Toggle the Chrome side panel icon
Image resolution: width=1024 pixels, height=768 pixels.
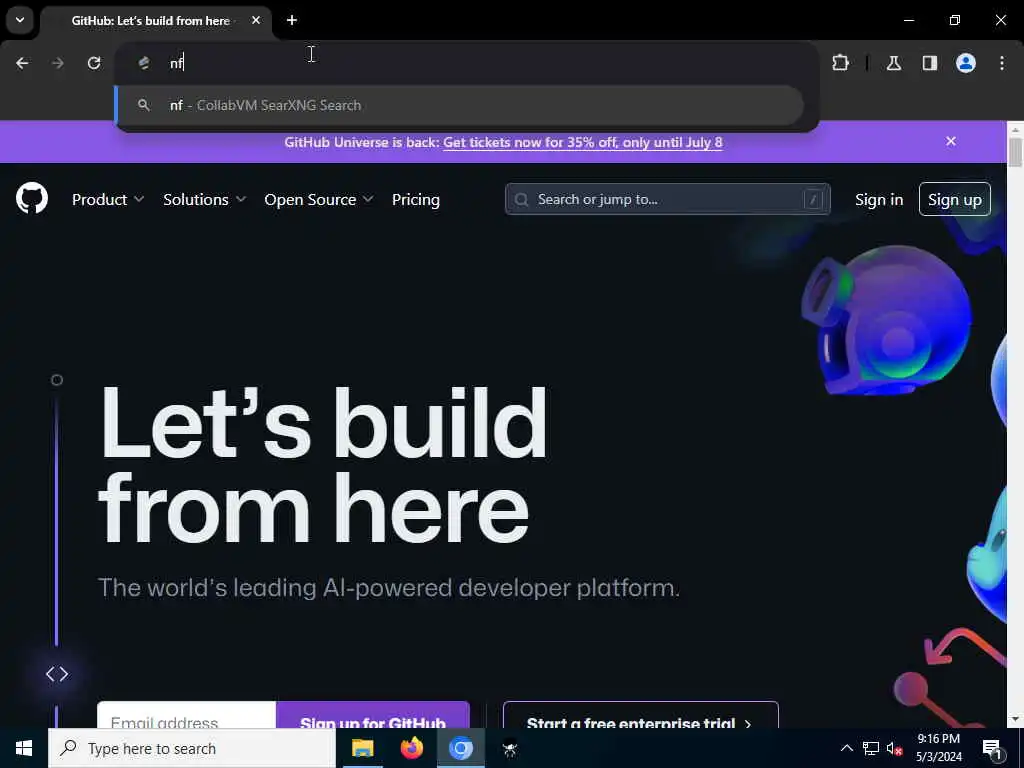pos(929,63)
